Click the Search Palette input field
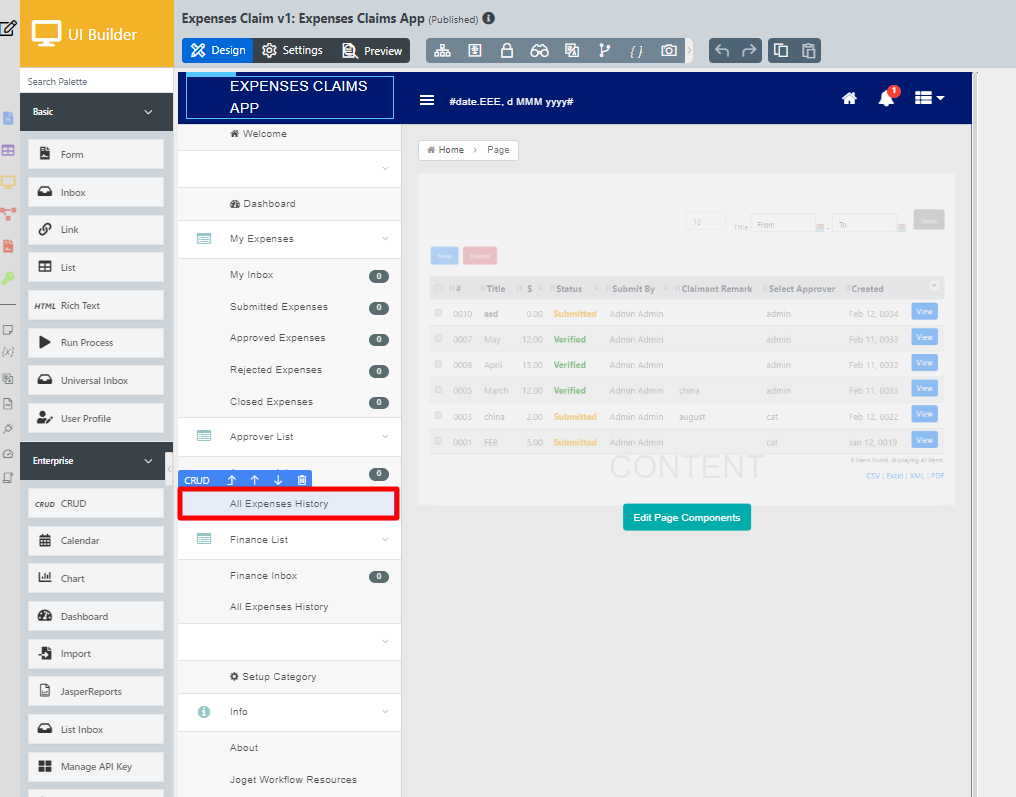This screenshot has height=797, width=1016. click(97, 81)
